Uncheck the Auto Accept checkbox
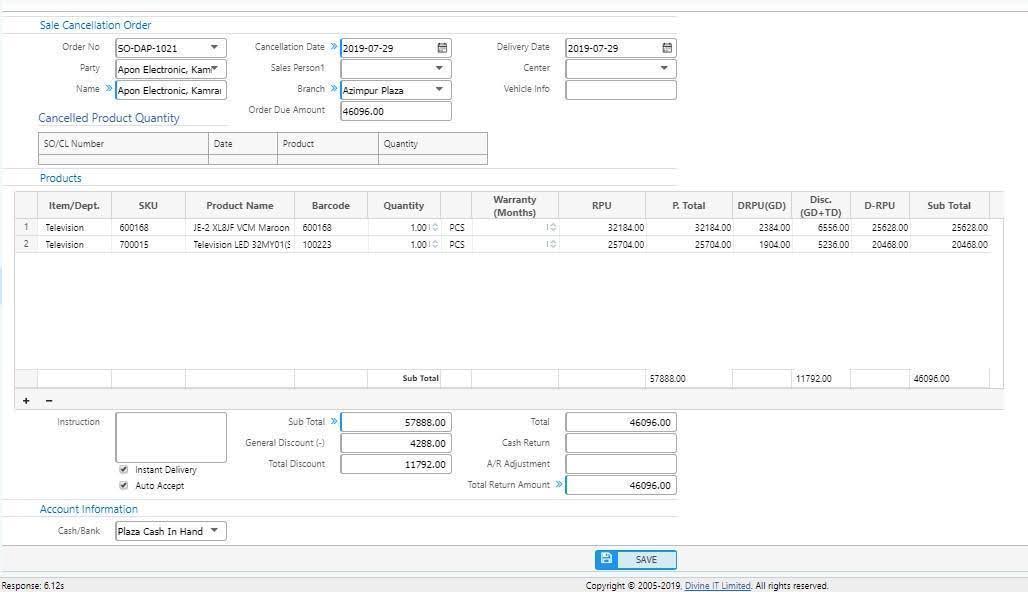 point(124,485)
